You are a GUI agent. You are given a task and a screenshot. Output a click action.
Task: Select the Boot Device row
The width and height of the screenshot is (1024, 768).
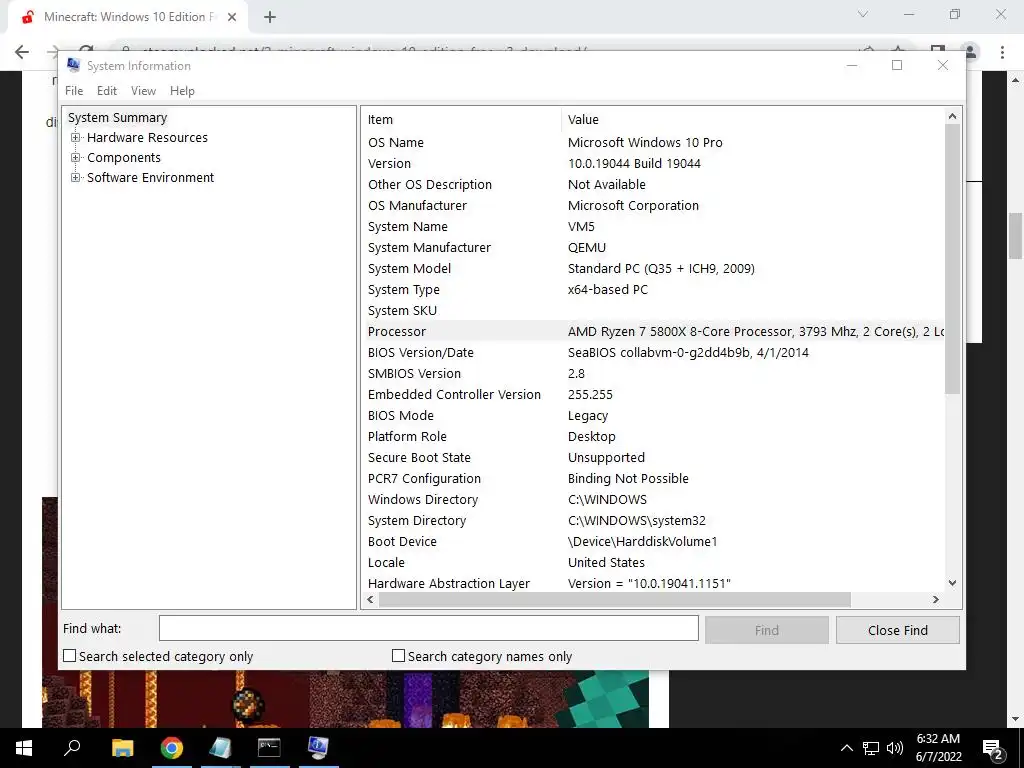653,541
